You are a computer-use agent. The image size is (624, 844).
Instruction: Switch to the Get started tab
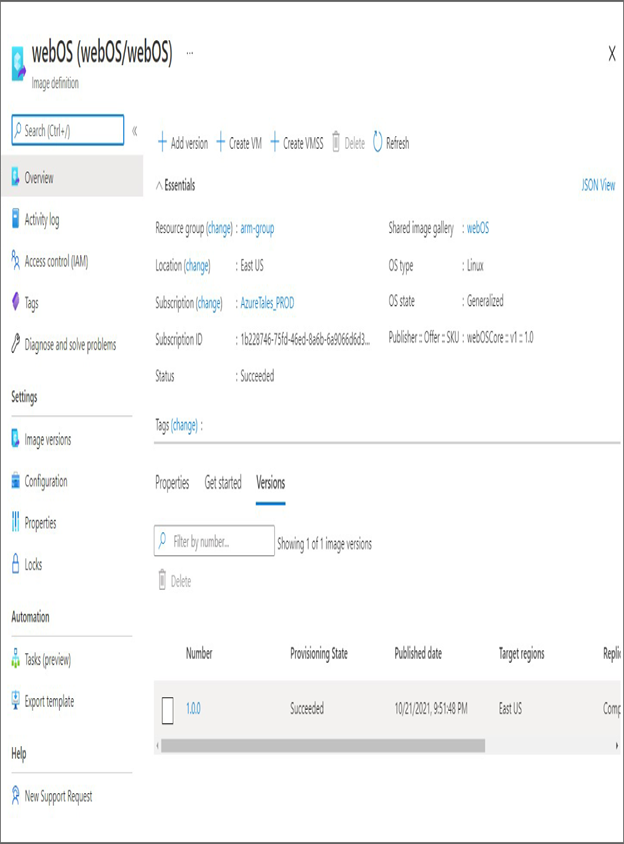point(223,483)
